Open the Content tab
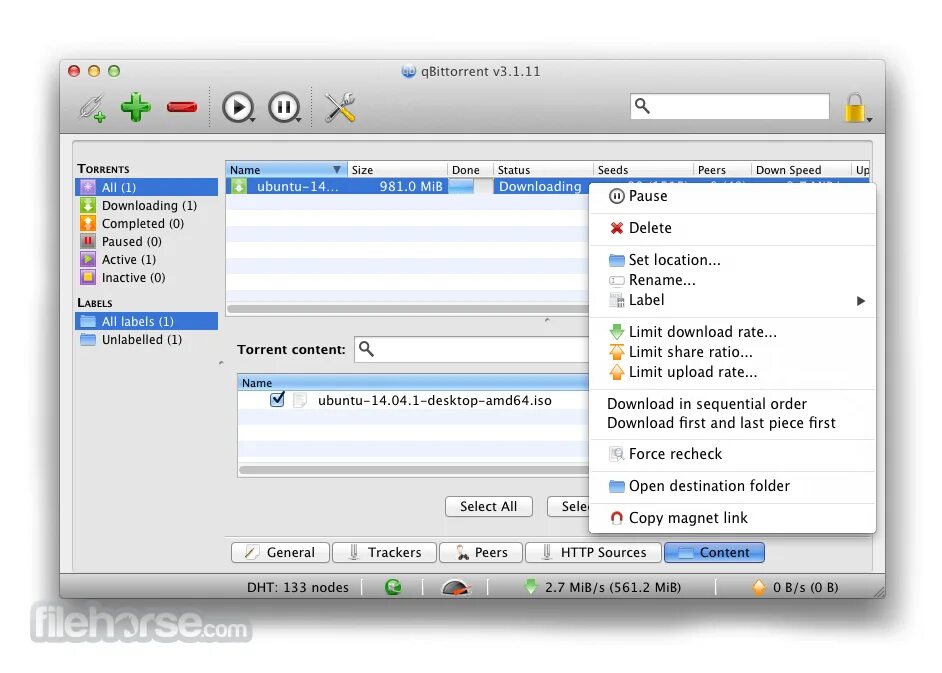Viewport: 942px width, 673px height. tap(714, 552)
